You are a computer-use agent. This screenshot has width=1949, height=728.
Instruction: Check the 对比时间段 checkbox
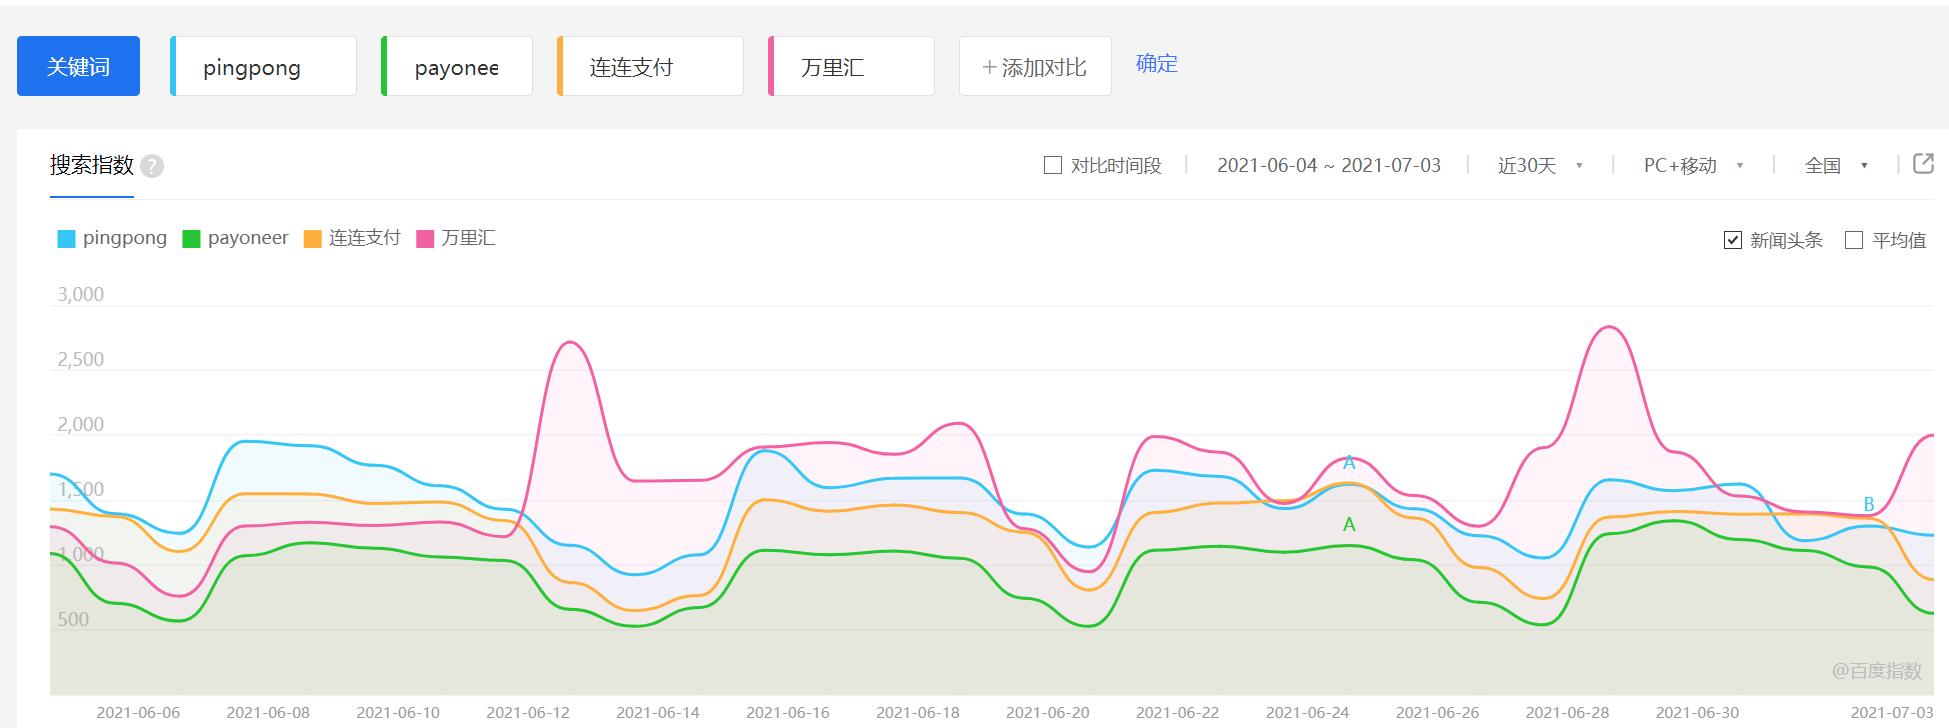pos(1053,165)
